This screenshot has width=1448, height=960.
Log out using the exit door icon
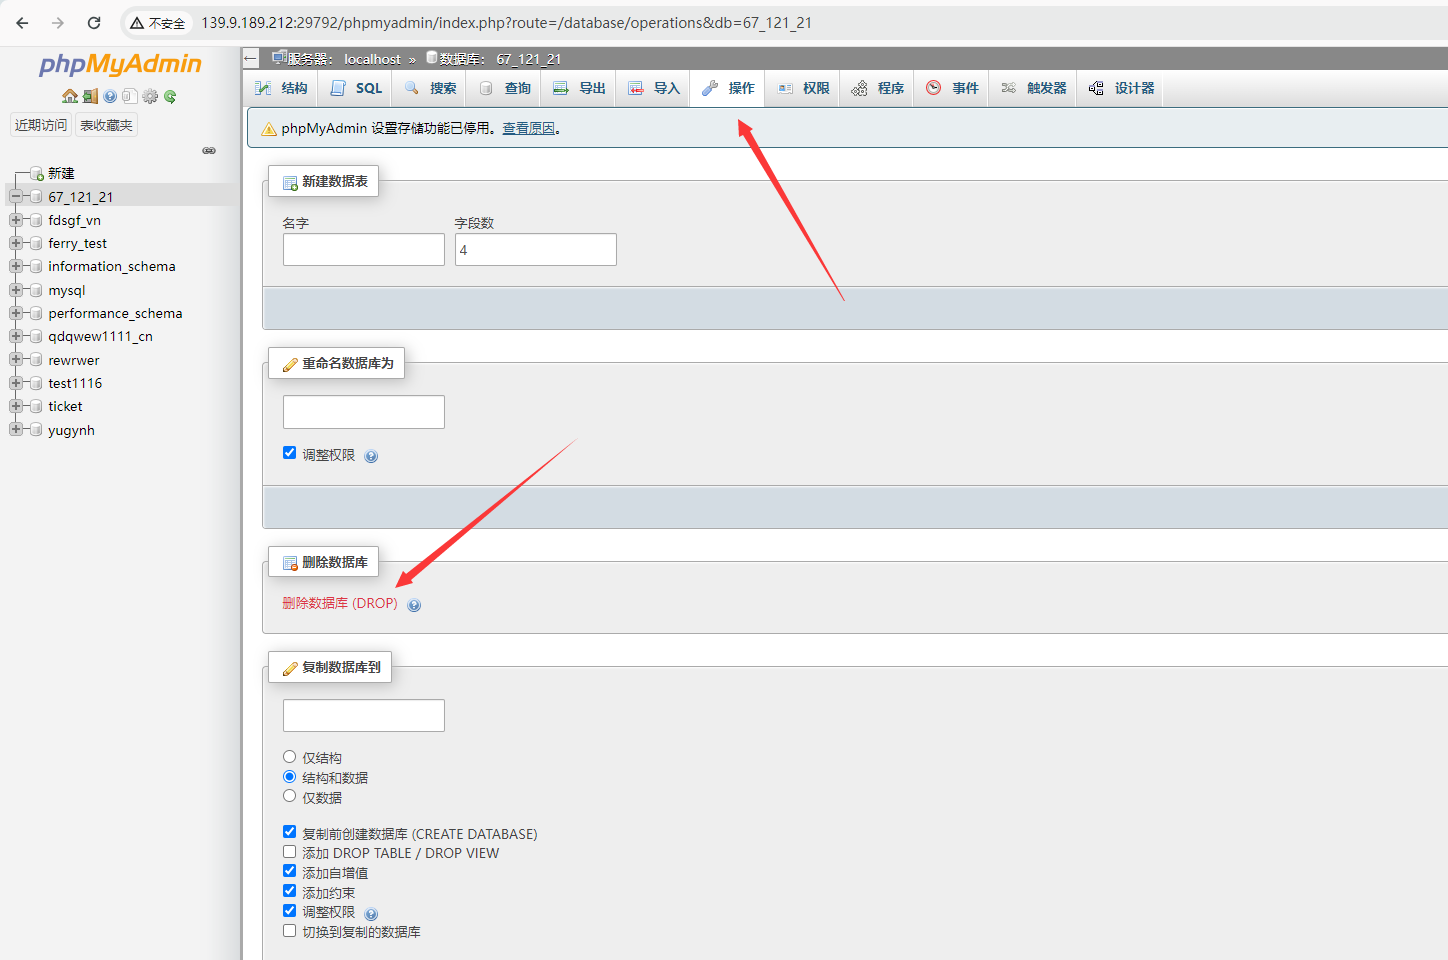click(x=90, y=97)
